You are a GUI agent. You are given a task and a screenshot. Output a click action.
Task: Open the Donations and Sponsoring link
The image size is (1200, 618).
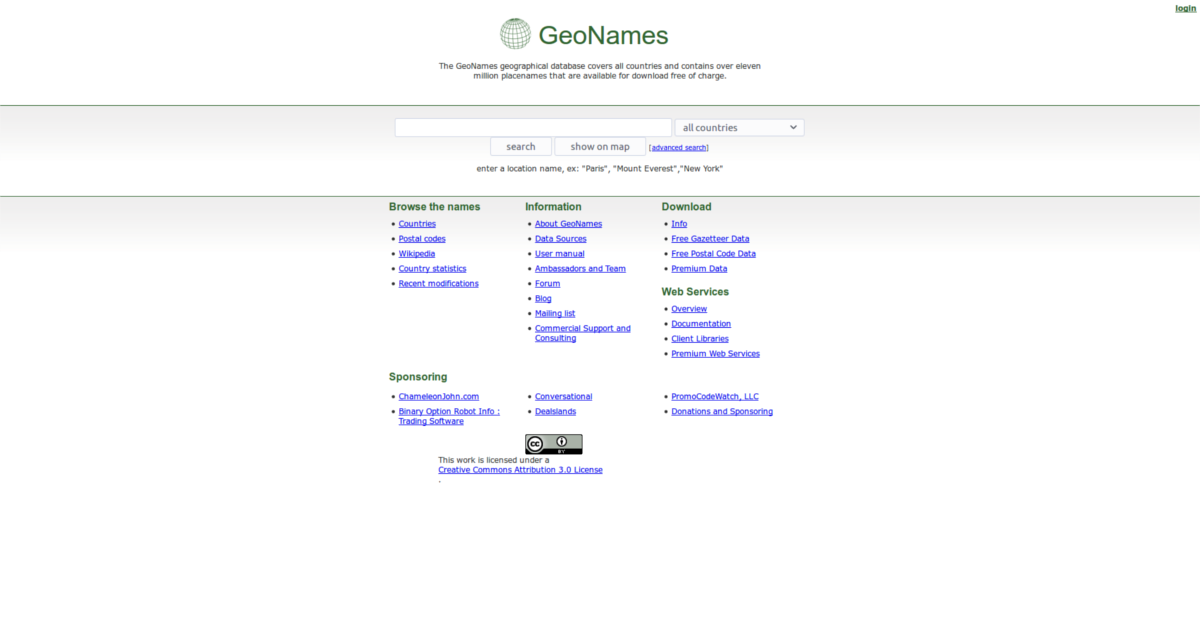(722, 412)
